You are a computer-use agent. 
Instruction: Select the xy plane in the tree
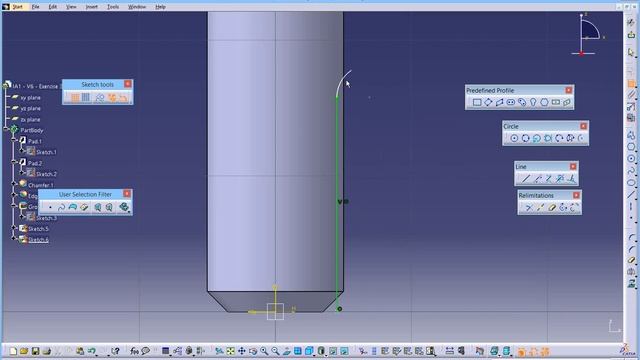[x=30, y=98]
